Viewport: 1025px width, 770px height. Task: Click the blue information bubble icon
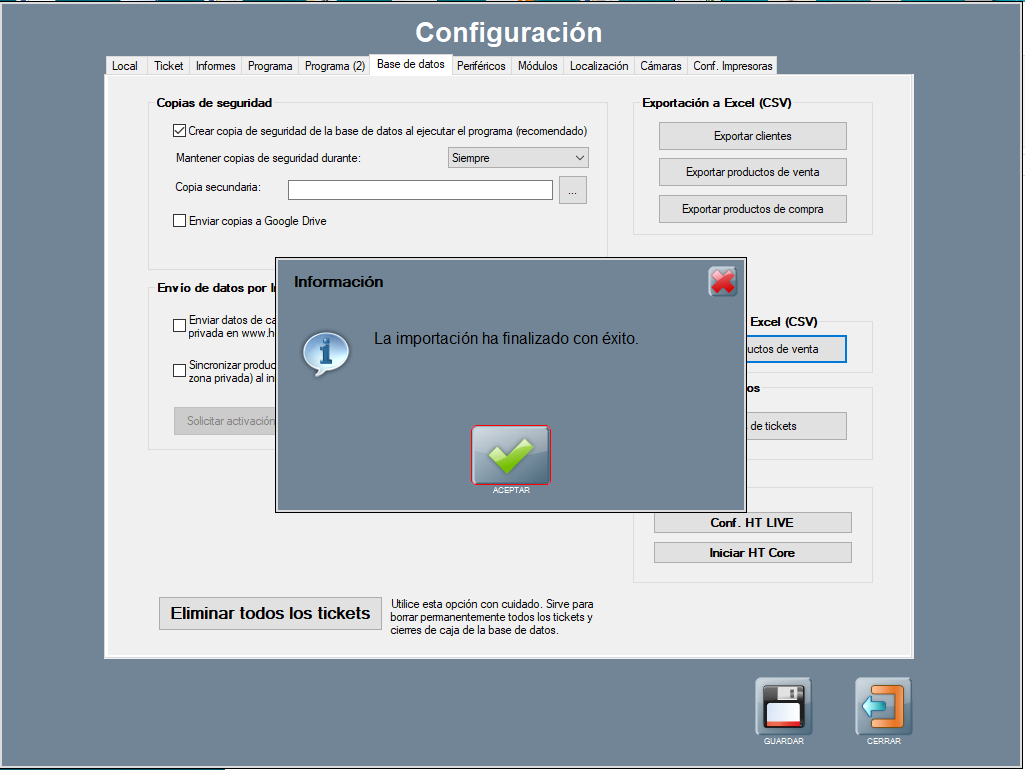326,353
